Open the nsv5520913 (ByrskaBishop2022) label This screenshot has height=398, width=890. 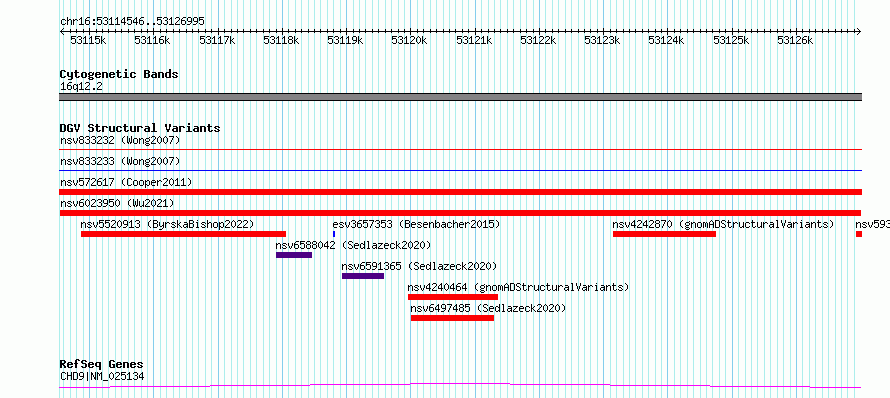coord(167,224)
